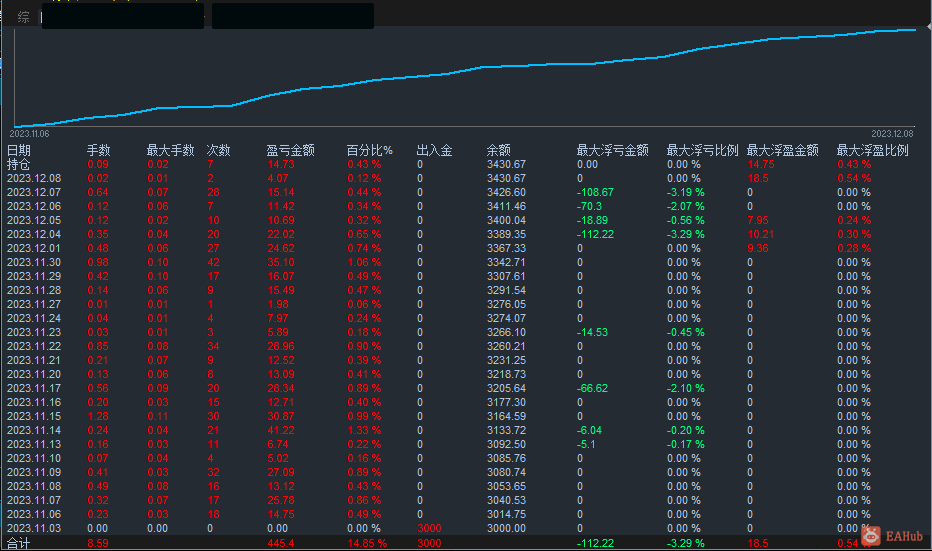The height and width of the screenshot is (551, 932).
Task: Select the 2023.11.16 date row
Action: point(34,402)
